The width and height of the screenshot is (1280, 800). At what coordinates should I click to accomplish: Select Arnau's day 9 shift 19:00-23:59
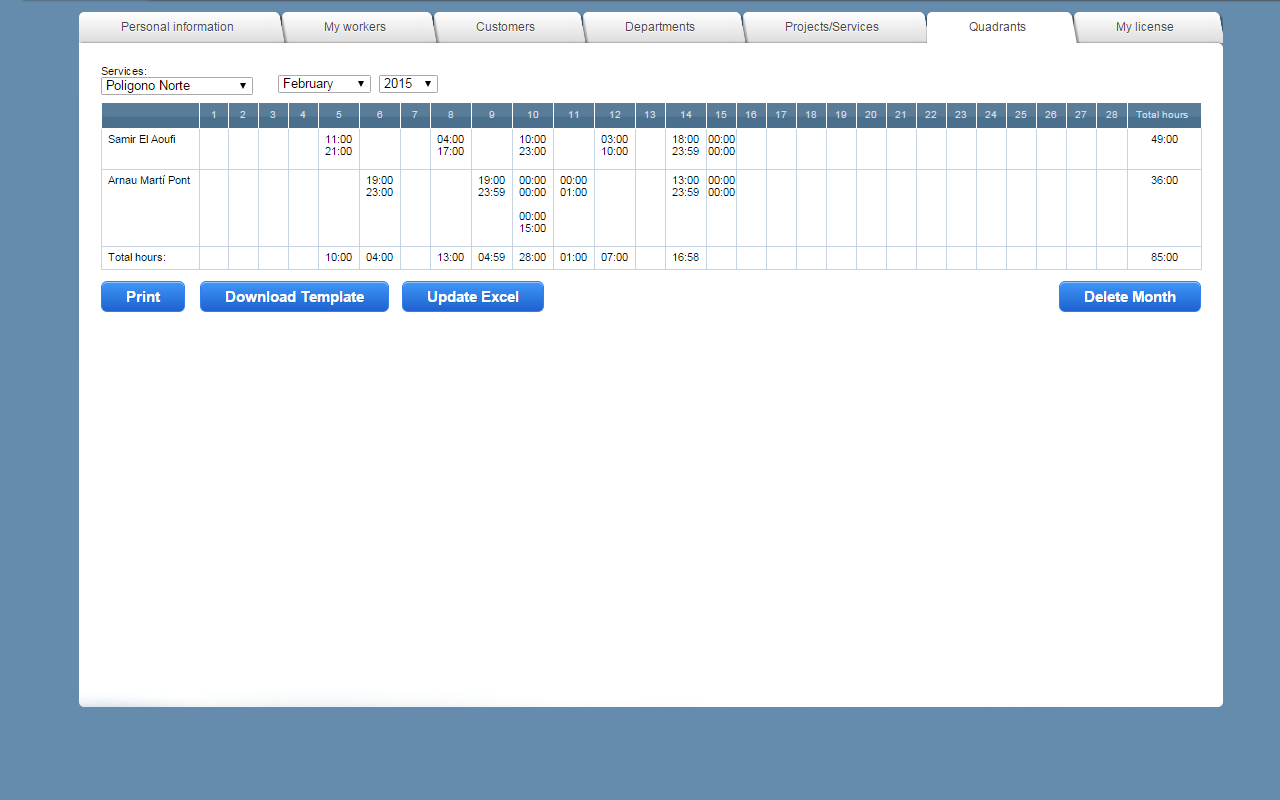[492, 186]
